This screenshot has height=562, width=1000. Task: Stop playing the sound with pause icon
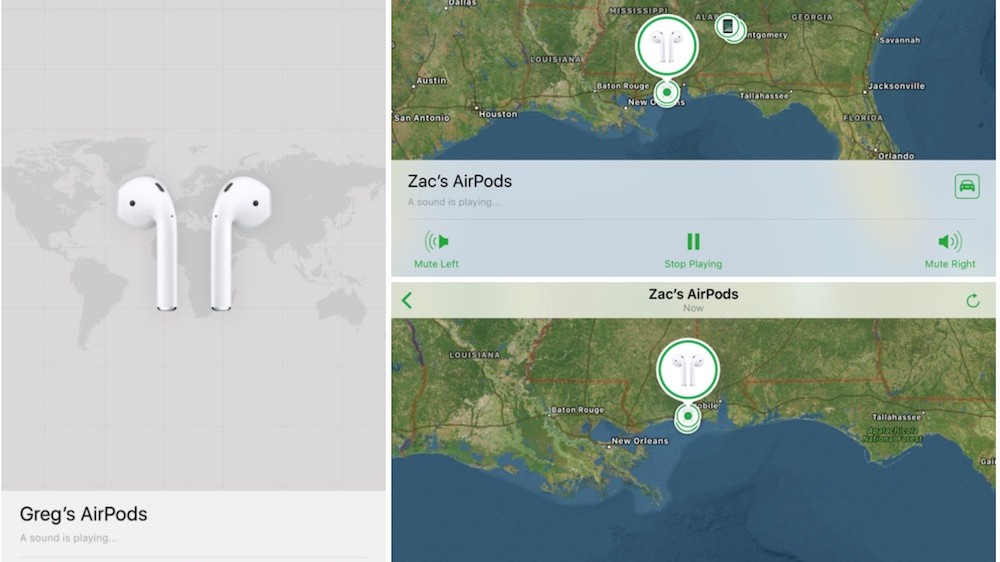tap(693, 241)
